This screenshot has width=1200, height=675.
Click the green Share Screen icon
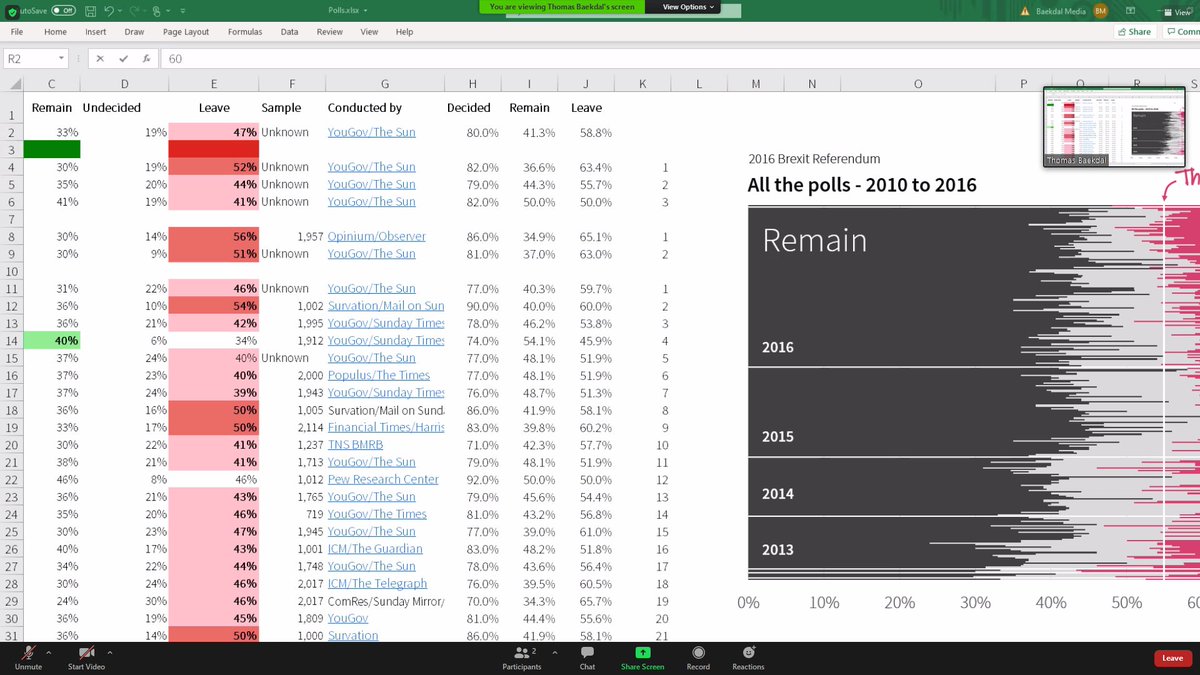642,652
